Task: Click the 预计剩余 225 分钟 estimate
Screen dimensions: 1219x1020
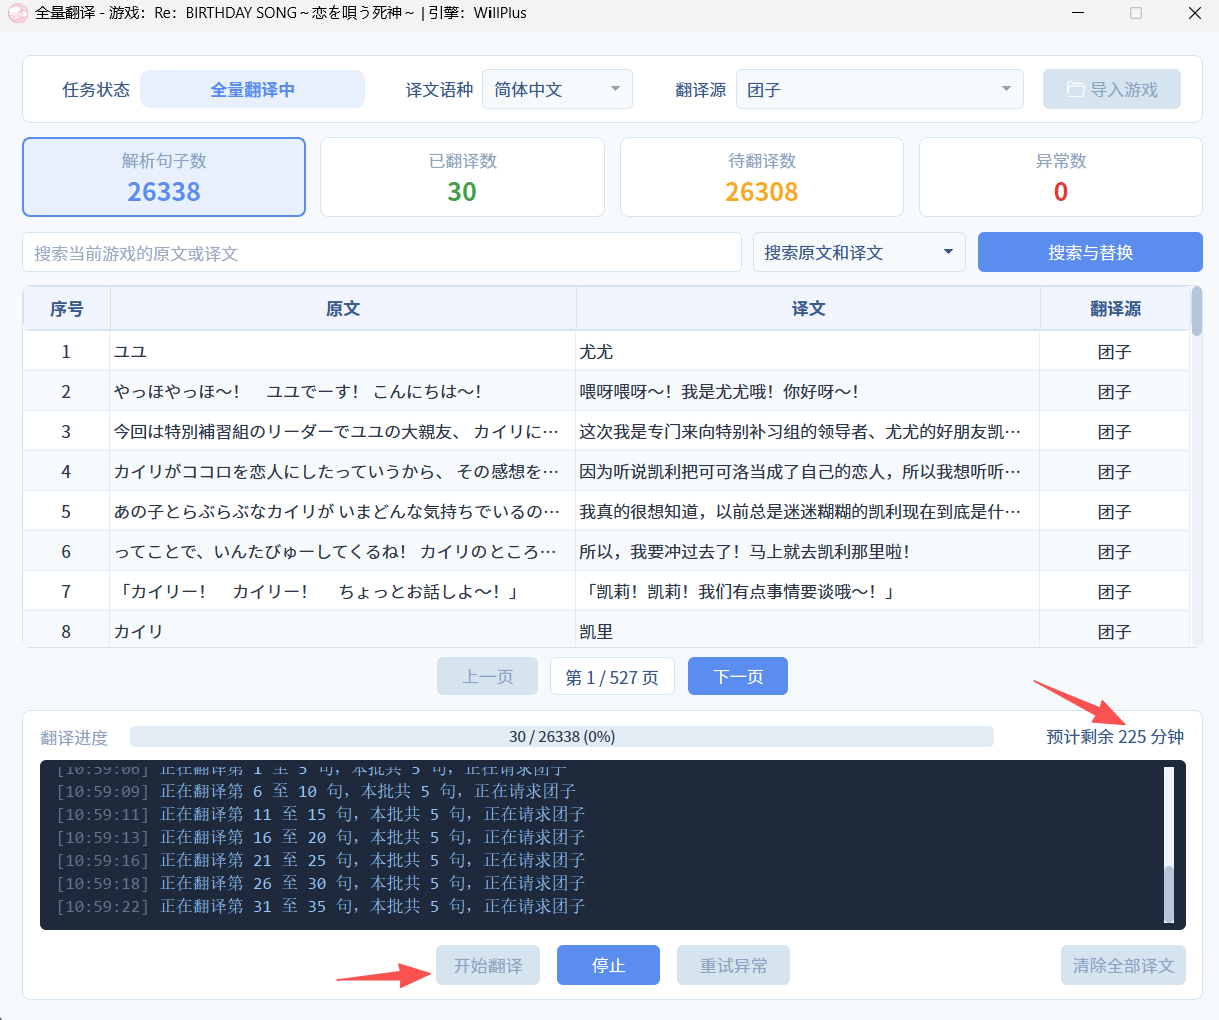Action: point(1115,736)
